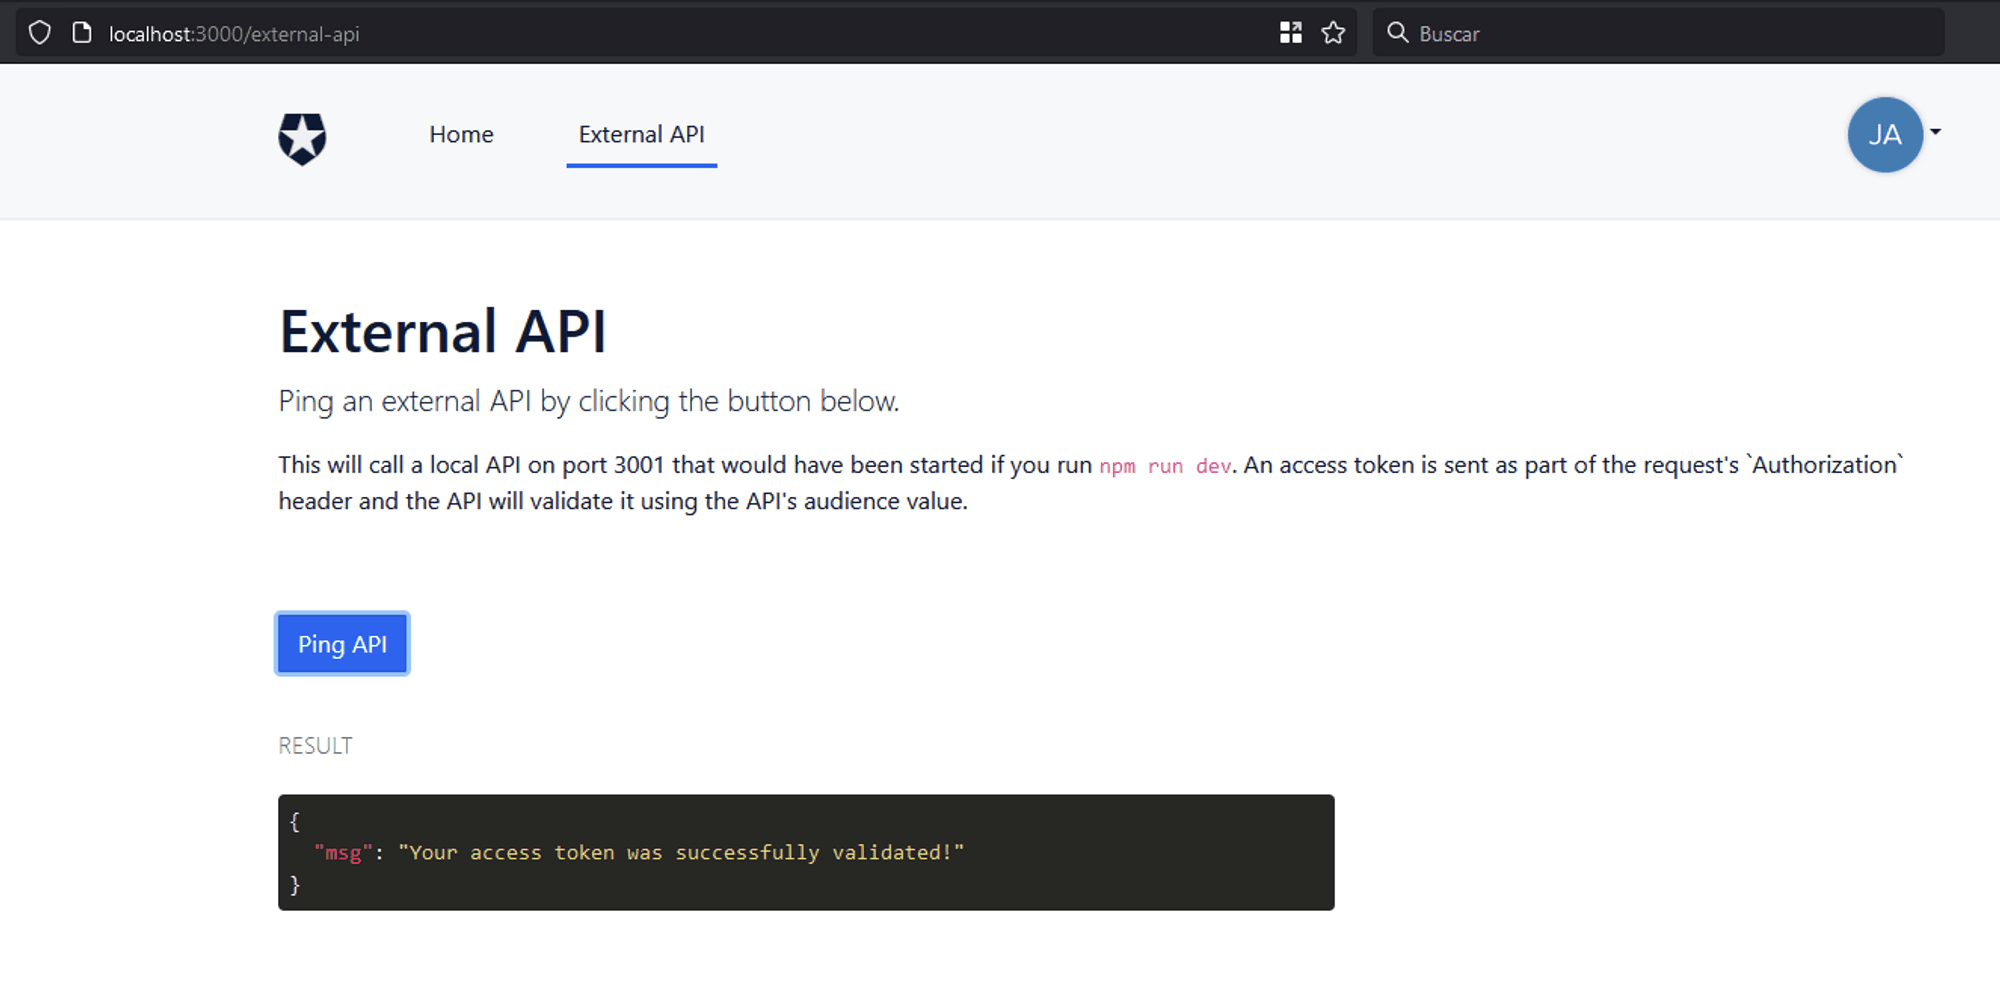Click the External API page heading
Screen dimensions: 2000x1008
pos(442,332)
